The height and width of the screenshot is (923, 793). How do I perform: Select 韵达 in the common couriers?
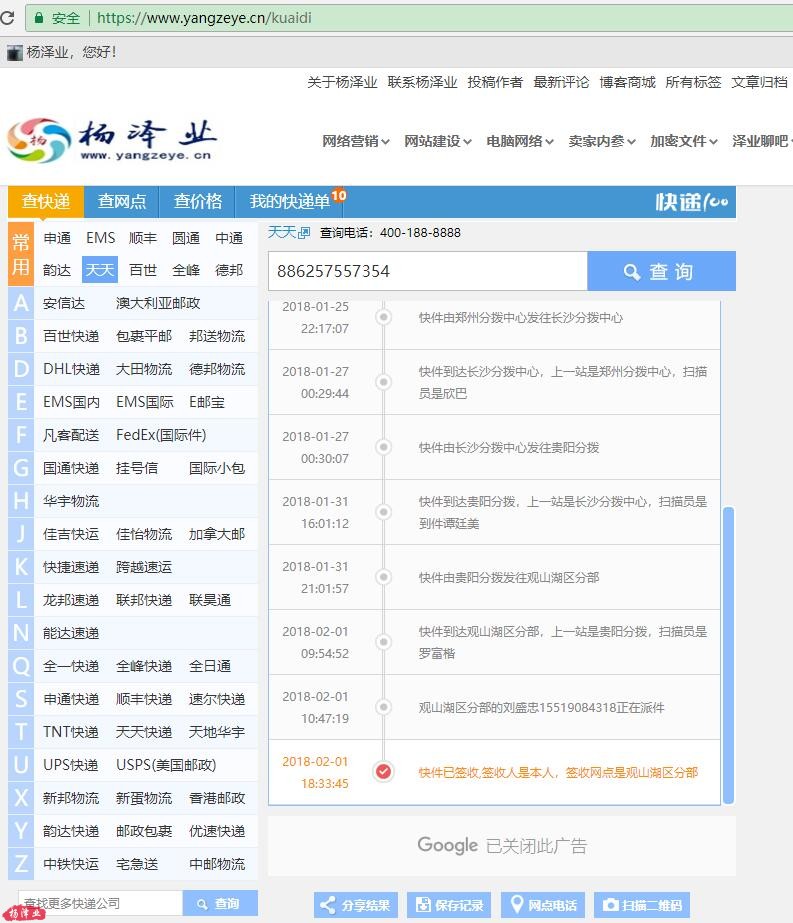57,270
